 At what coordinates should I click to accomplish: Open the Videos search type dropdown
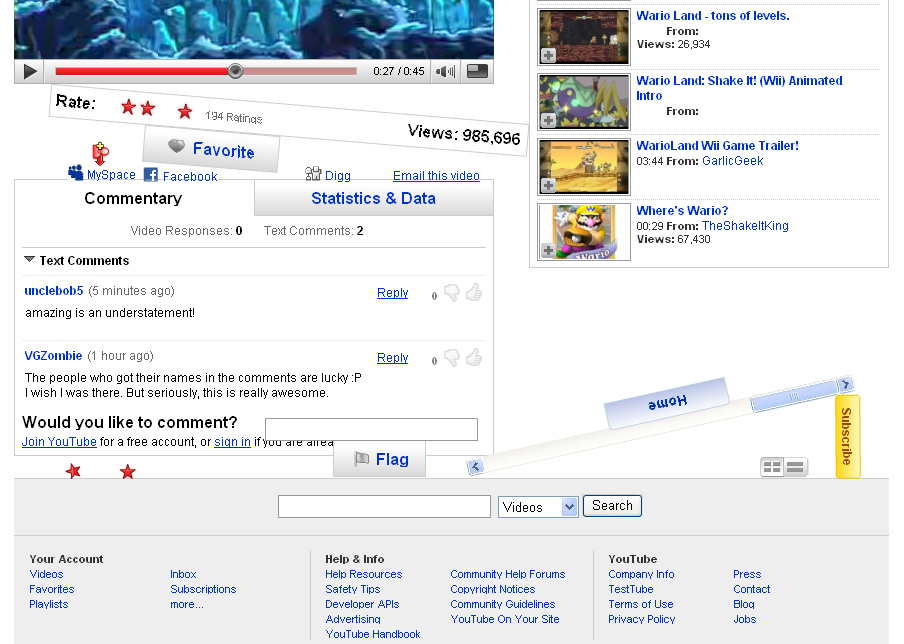(538, 507)
